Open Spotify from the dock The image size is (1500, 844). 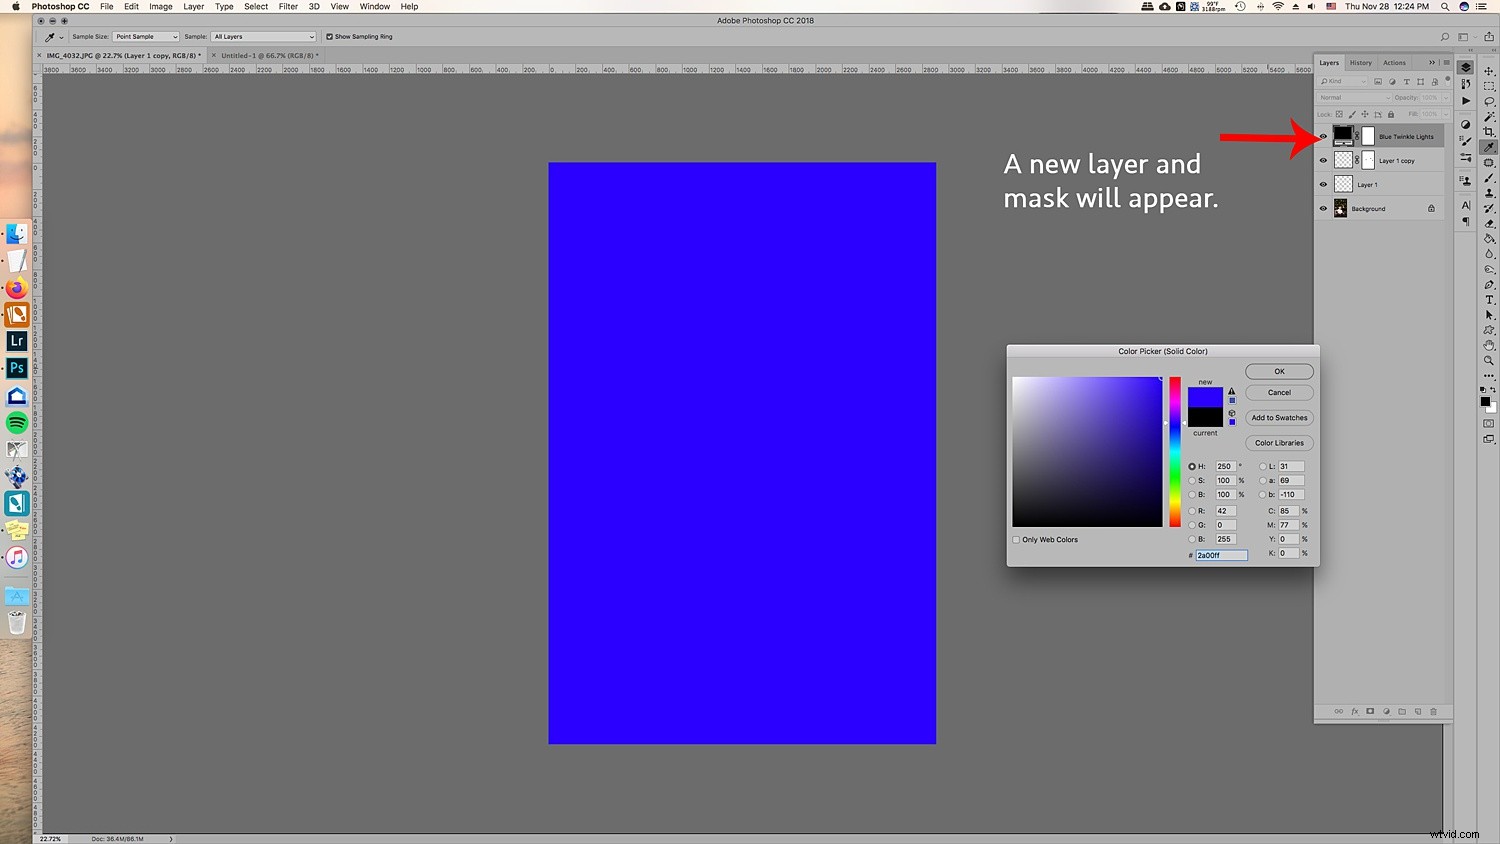[x=17, y=423]
